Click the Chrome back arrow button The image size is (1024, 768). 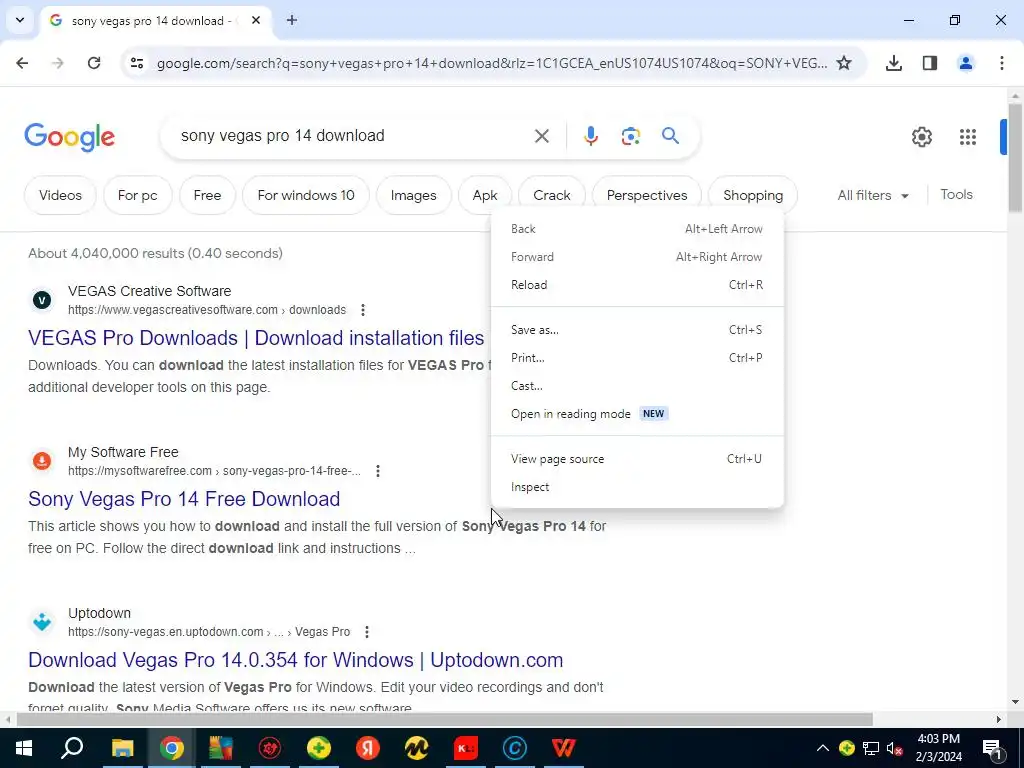[x=22, y=63]
